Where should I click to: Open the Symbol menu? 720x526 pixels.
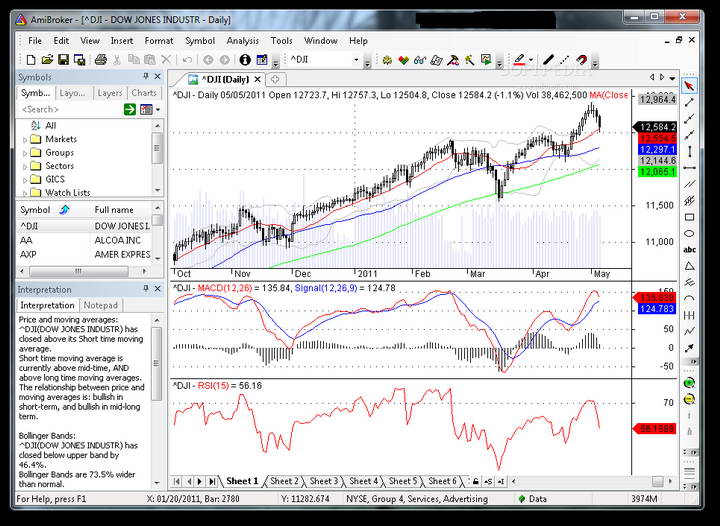(200, 41)
